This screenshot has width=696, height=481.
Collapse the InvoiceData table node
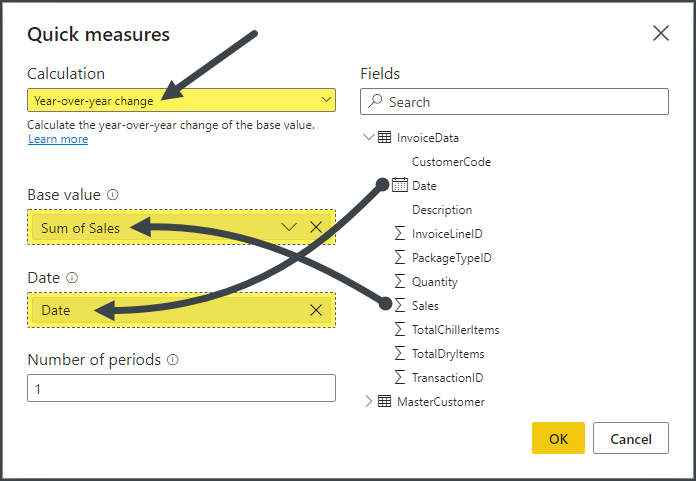coord(368,138)
